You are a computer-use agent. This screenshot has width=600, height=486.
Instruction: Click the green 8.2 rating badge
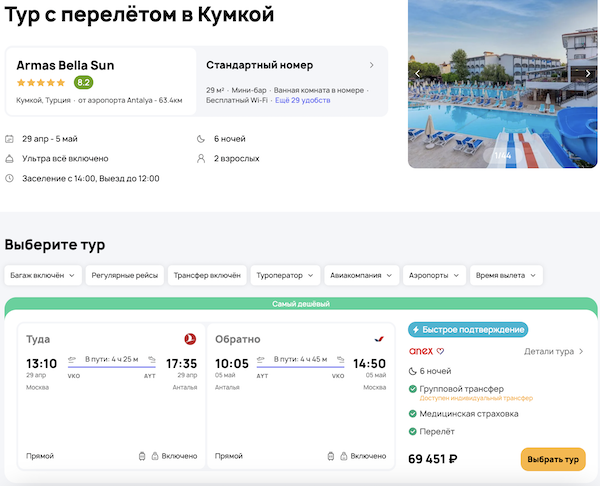pos(83,82)
